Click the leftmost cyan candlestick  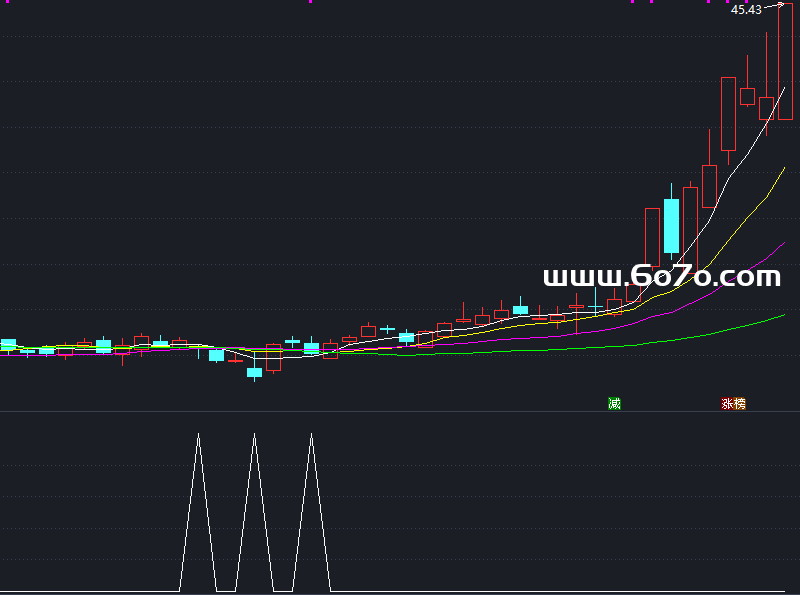[x=8, y=345]
